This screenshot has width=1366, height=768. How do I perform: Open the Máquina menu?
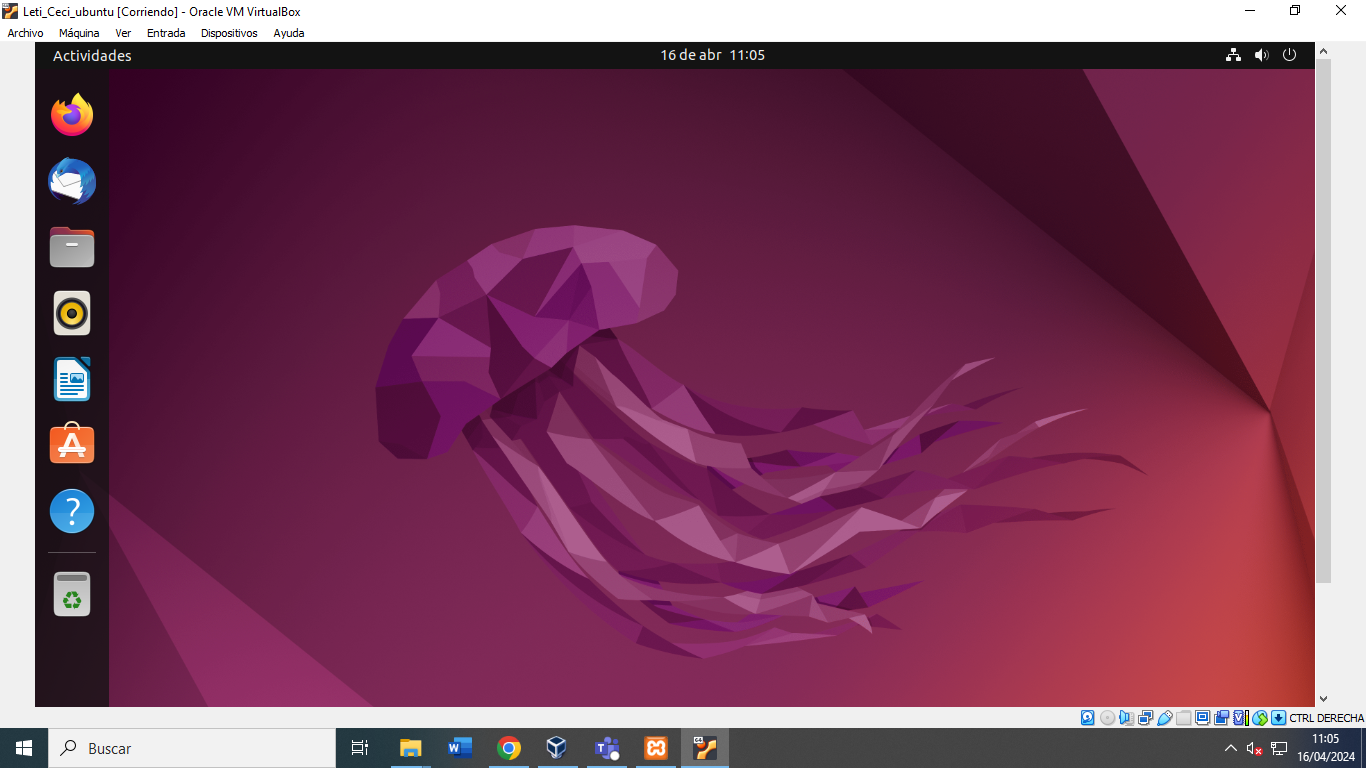[79, 33]
